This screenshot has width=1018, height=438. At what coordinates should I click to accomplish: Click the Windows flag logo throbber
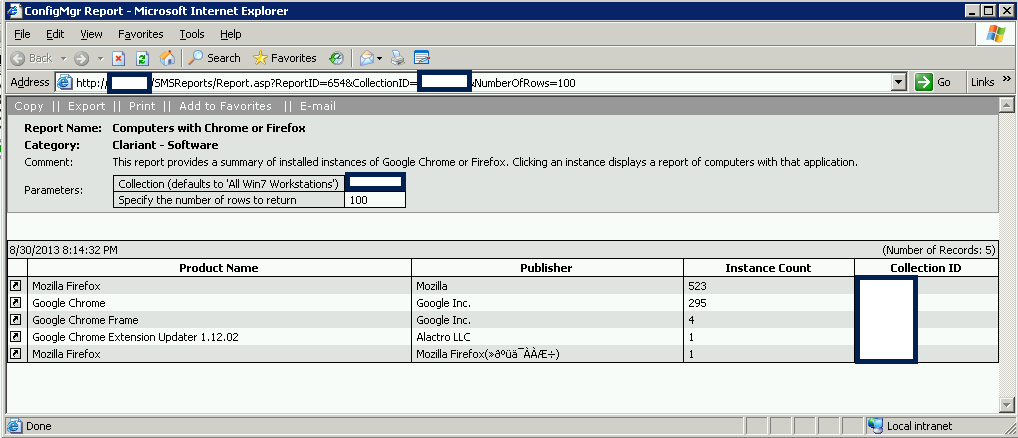pos(996,34)
